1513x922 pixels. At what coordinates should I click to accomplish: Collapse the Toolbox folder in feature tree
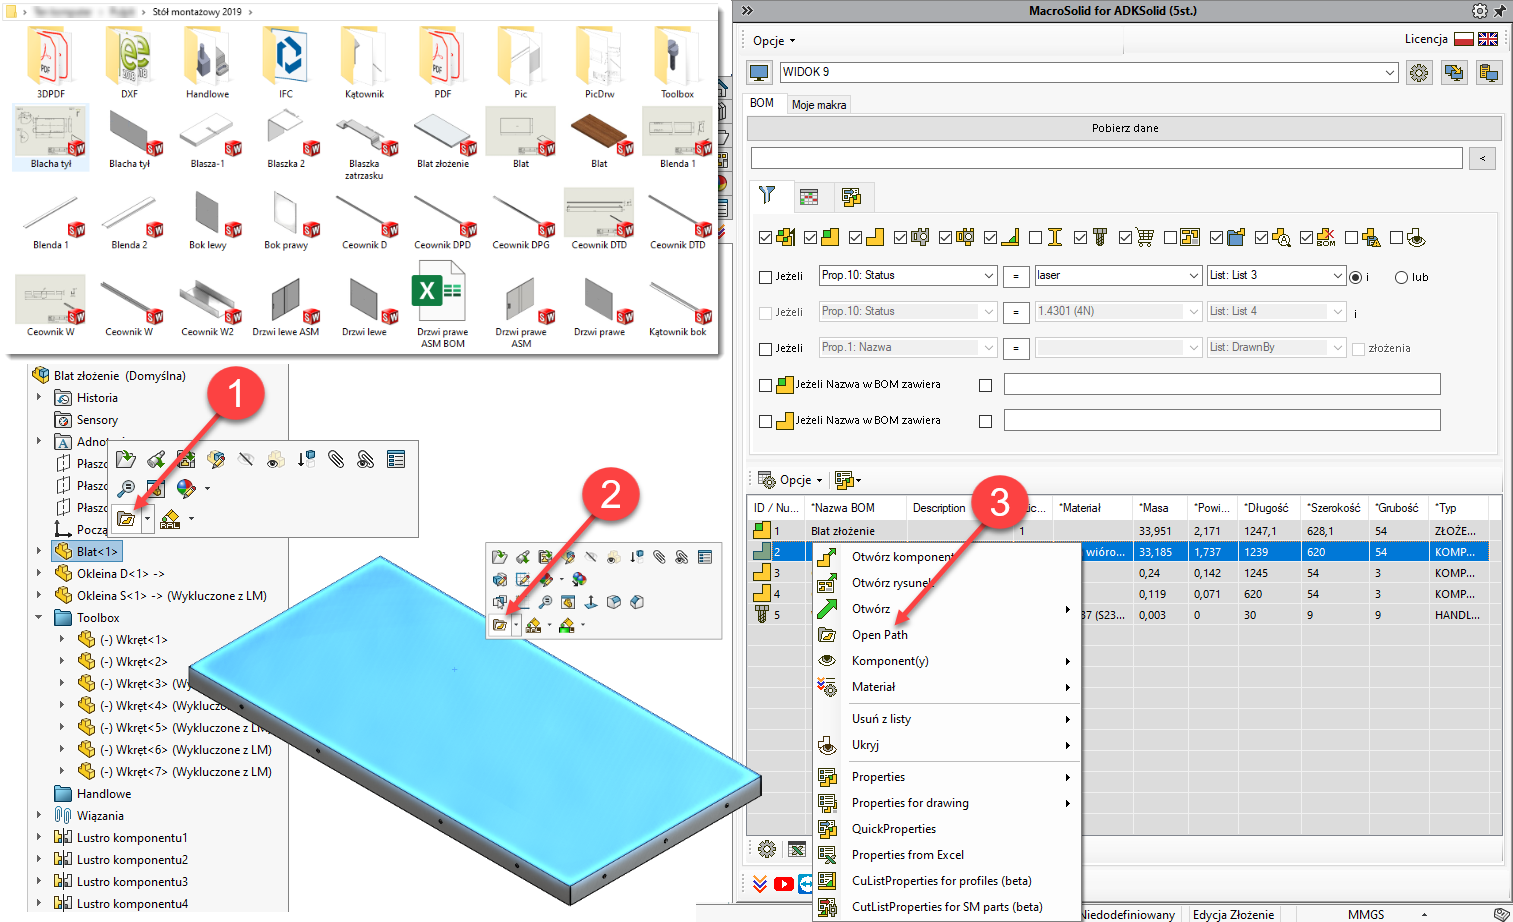click(x=39, y=617)
